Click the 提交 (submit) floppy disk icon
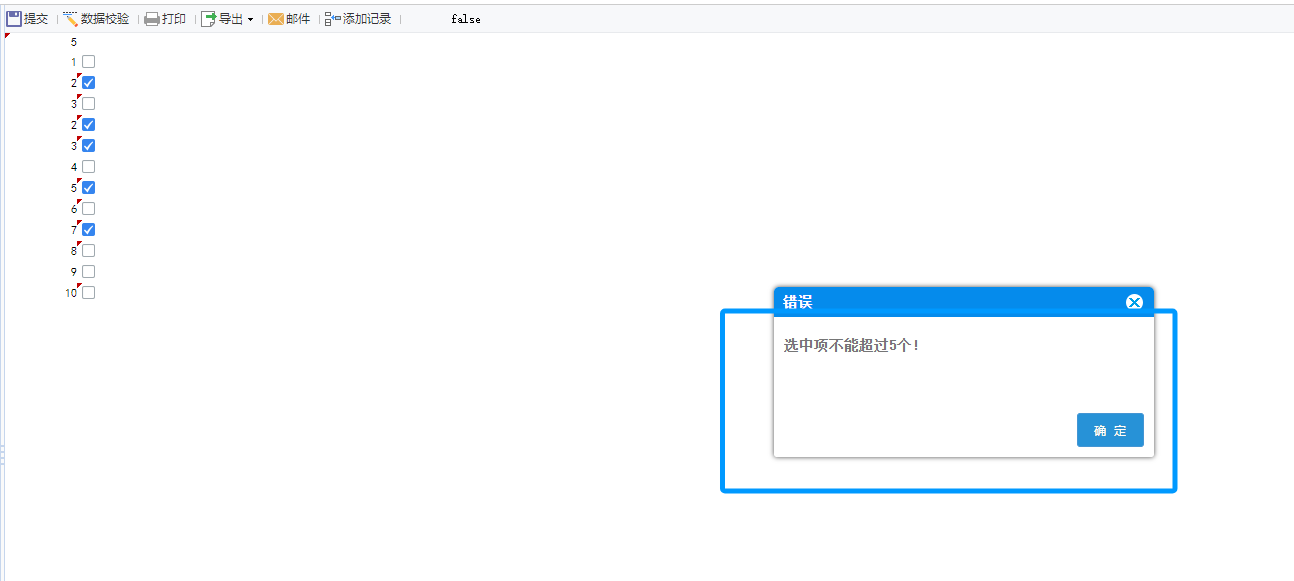The image size is (1294, 581). (x=14, y=19)
